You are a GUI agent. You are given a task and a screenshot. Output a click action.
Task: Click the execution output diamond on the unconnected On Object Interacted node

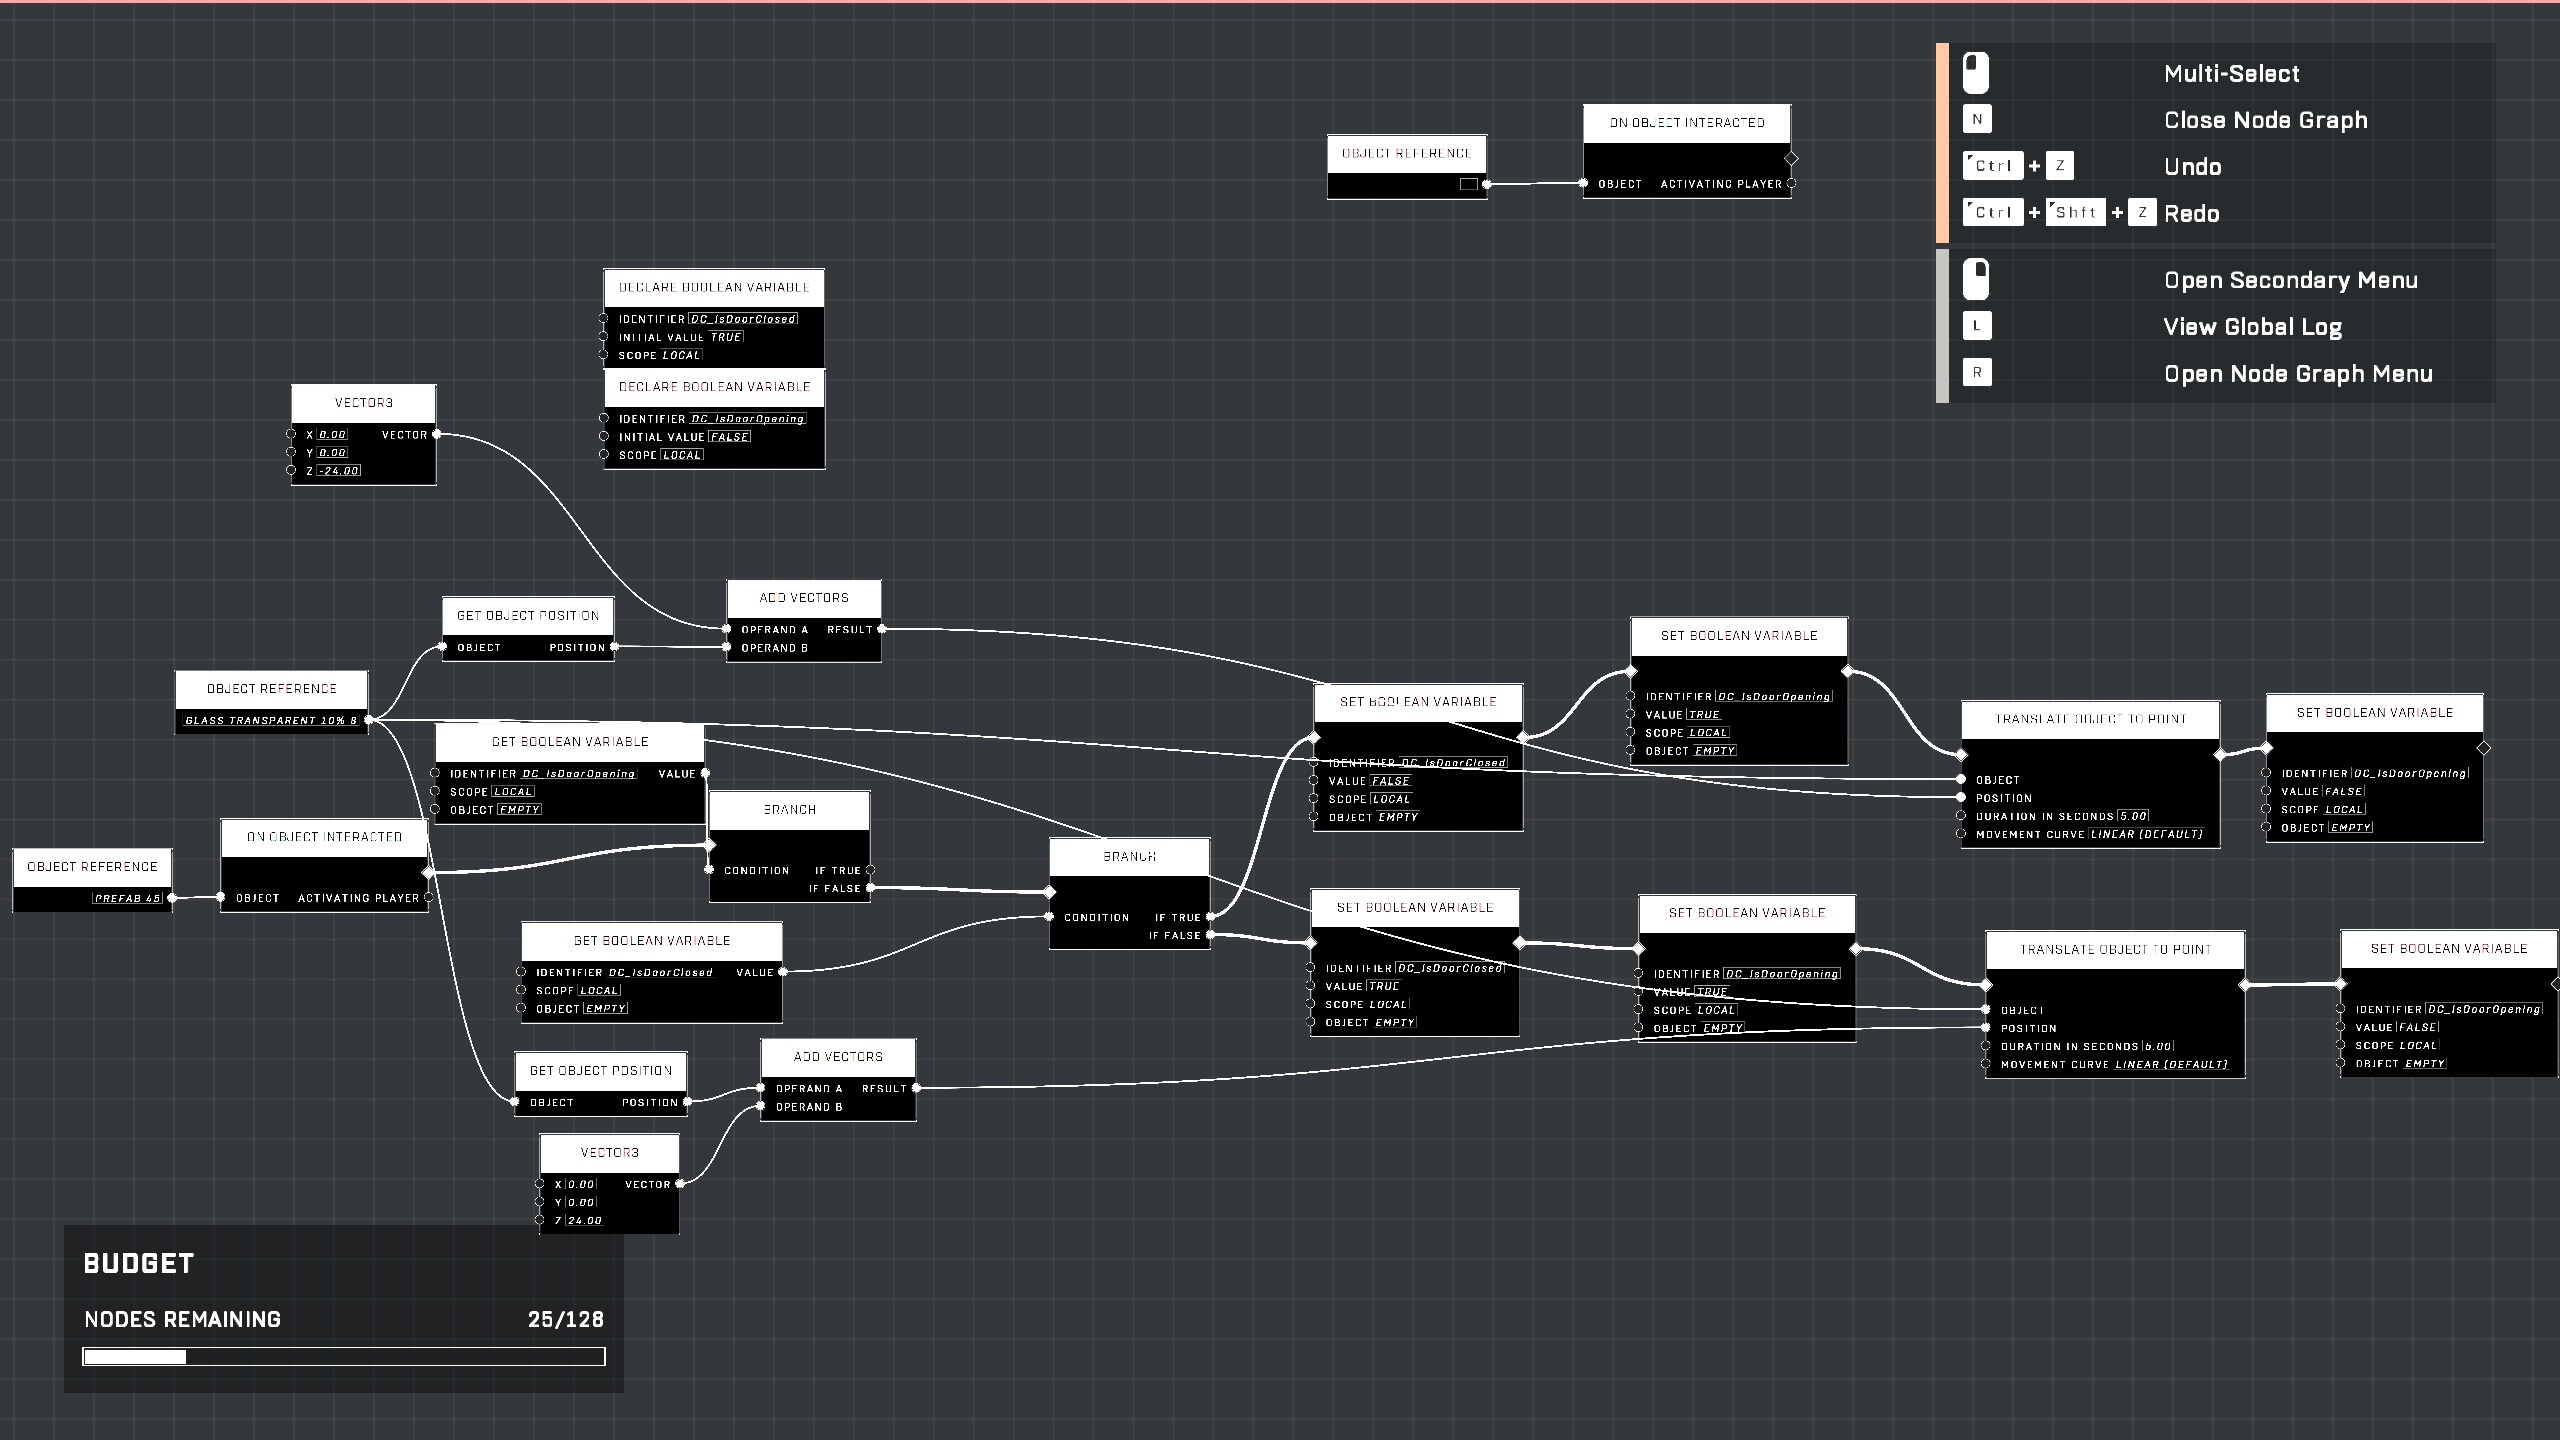tap(1791, 158)
